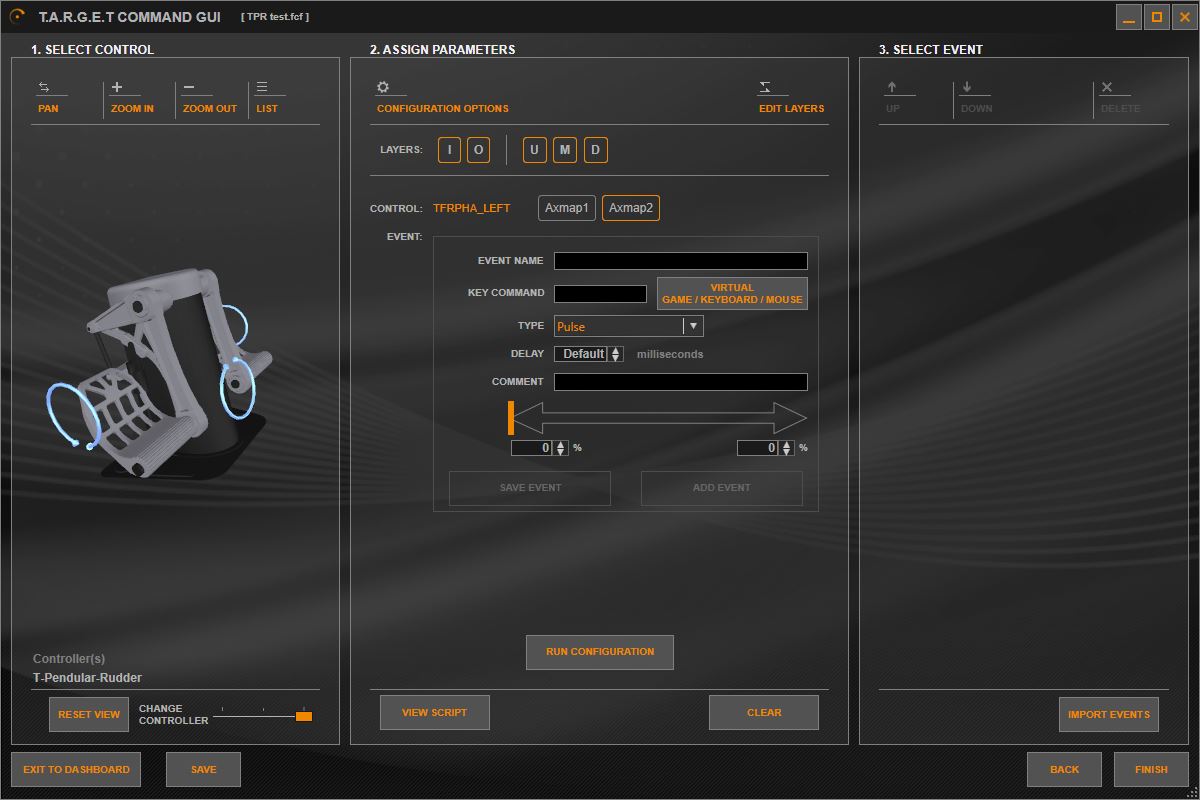Click the Delete event X icon
1200x800 pixels.
[1107, 88]
